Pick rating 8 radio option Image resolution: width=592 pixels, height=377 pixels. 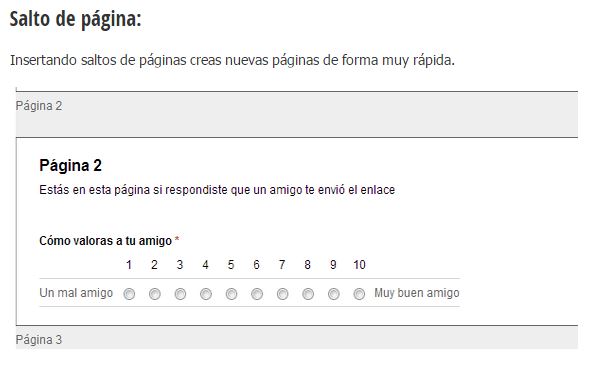coord(308,294)
